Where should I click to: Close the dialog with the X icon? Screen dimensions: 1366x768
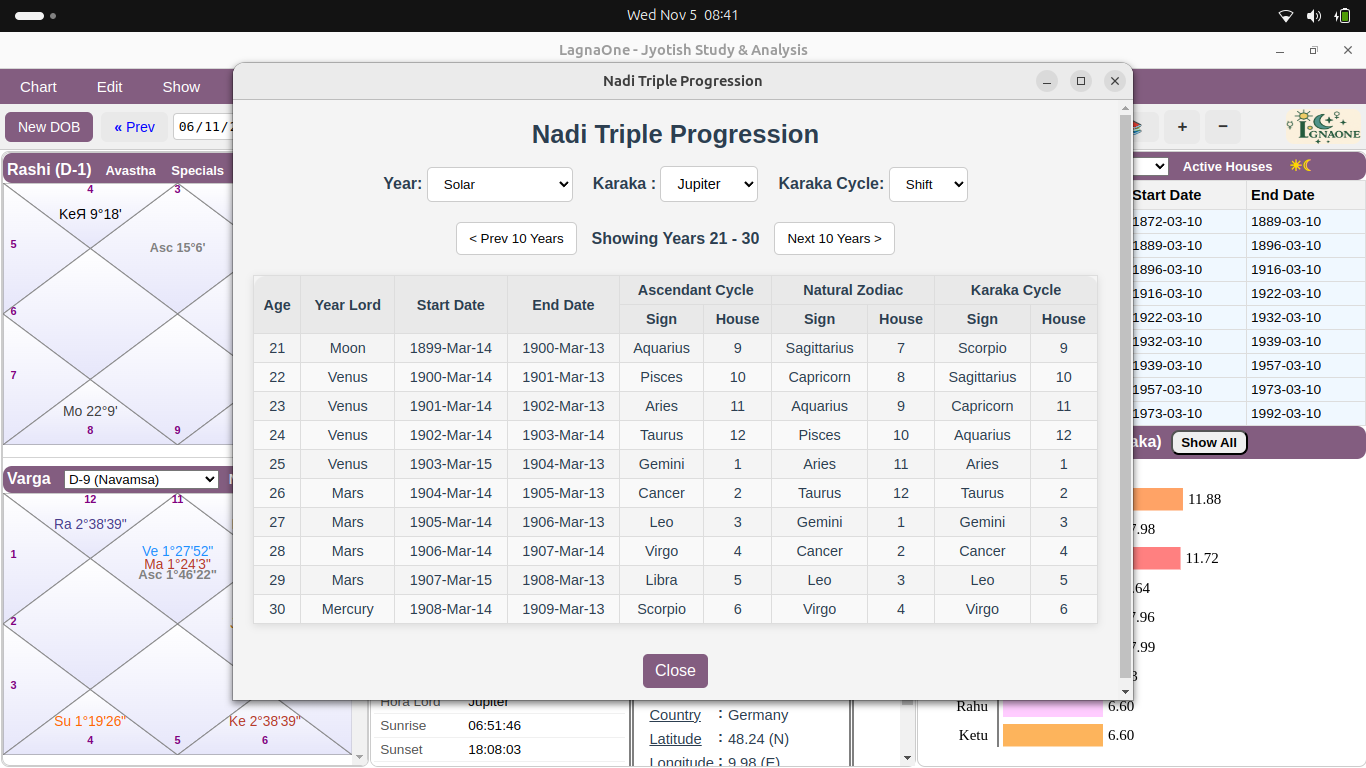(1114, 81)
